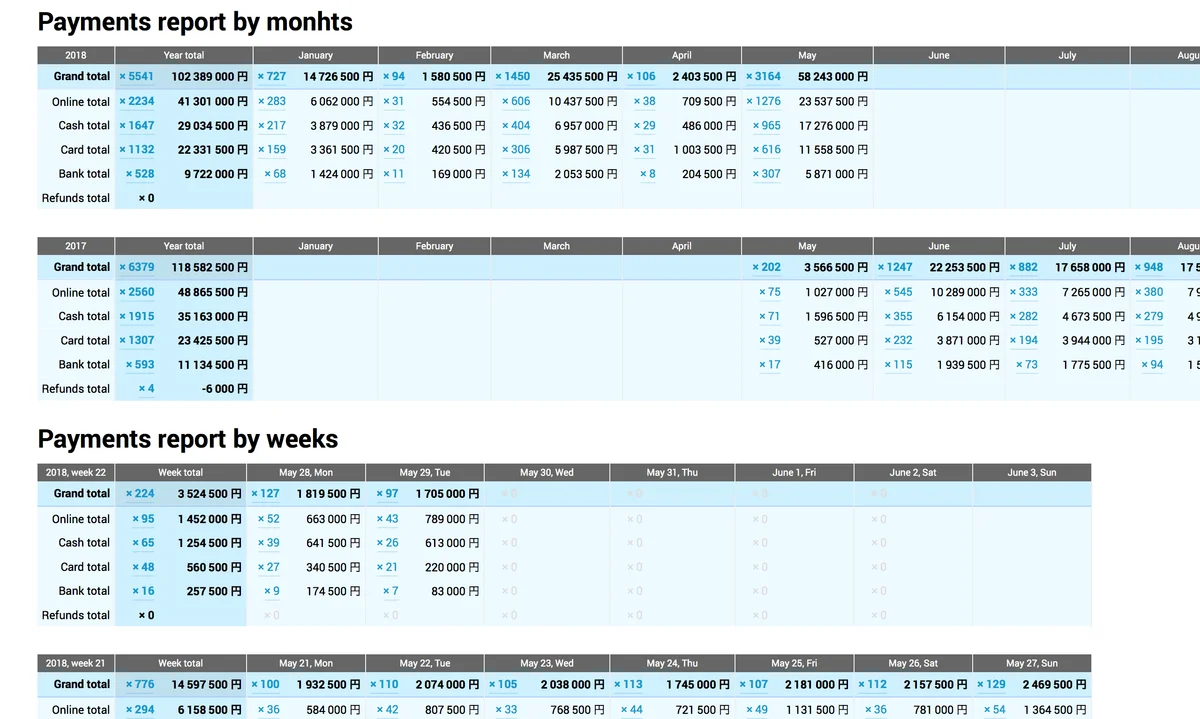Click the ×528 Bank total 2018 link
Screen dimensions: 1200x719
(139, 173)
